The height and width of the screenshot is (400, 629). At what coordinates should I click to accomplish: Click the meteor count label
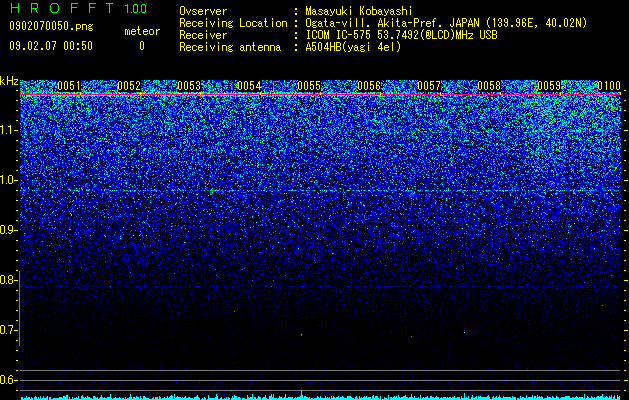142,31
